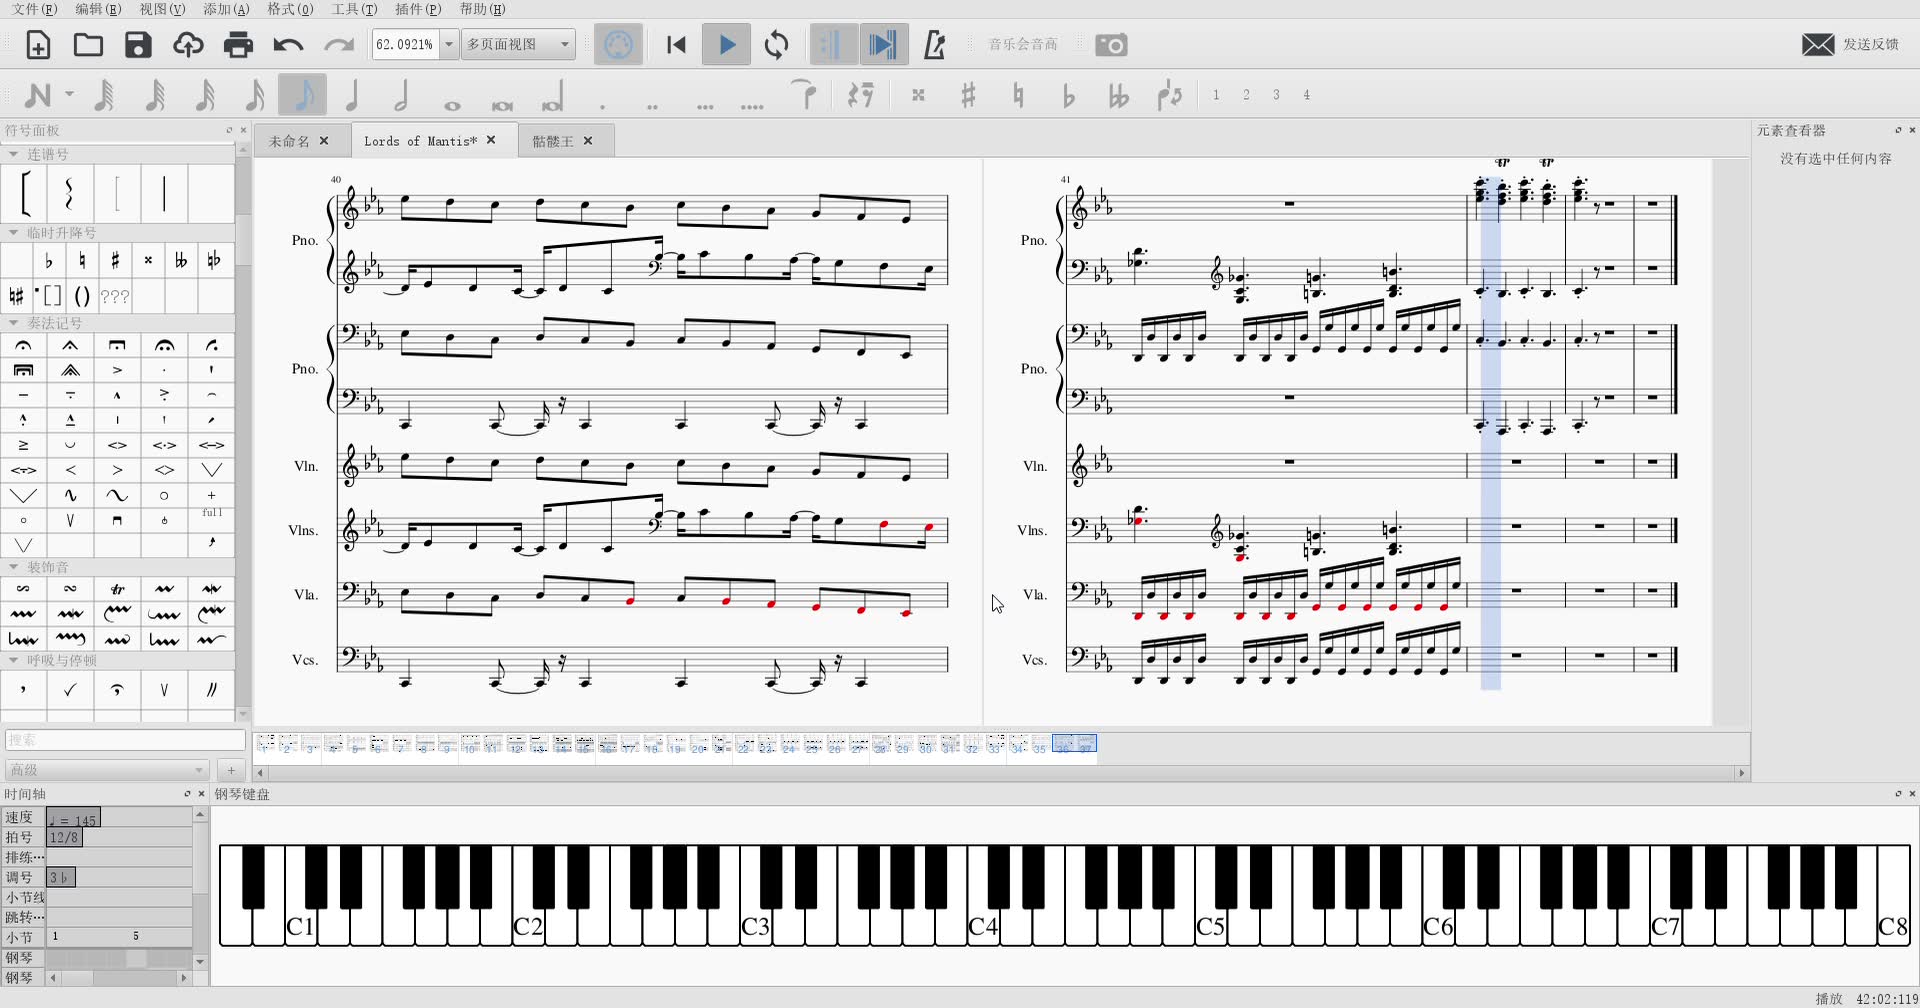The image size is (1920, 1008).
Task: Insert a rest from the note toolbar
Action: tap(860, 95)
